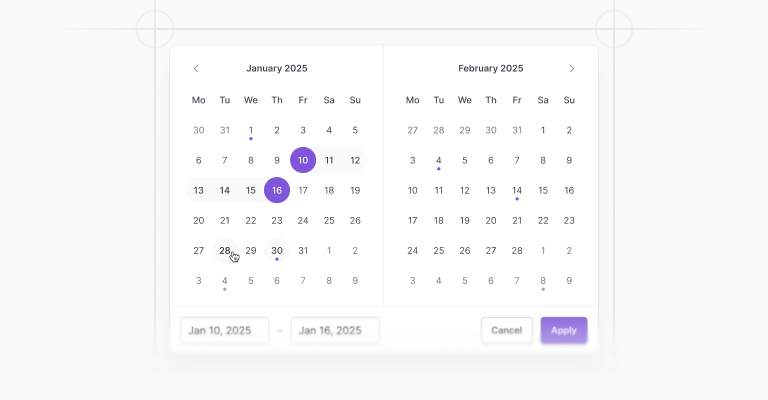
Task: Select February 20 in the February grid
Action: (491, 221)
